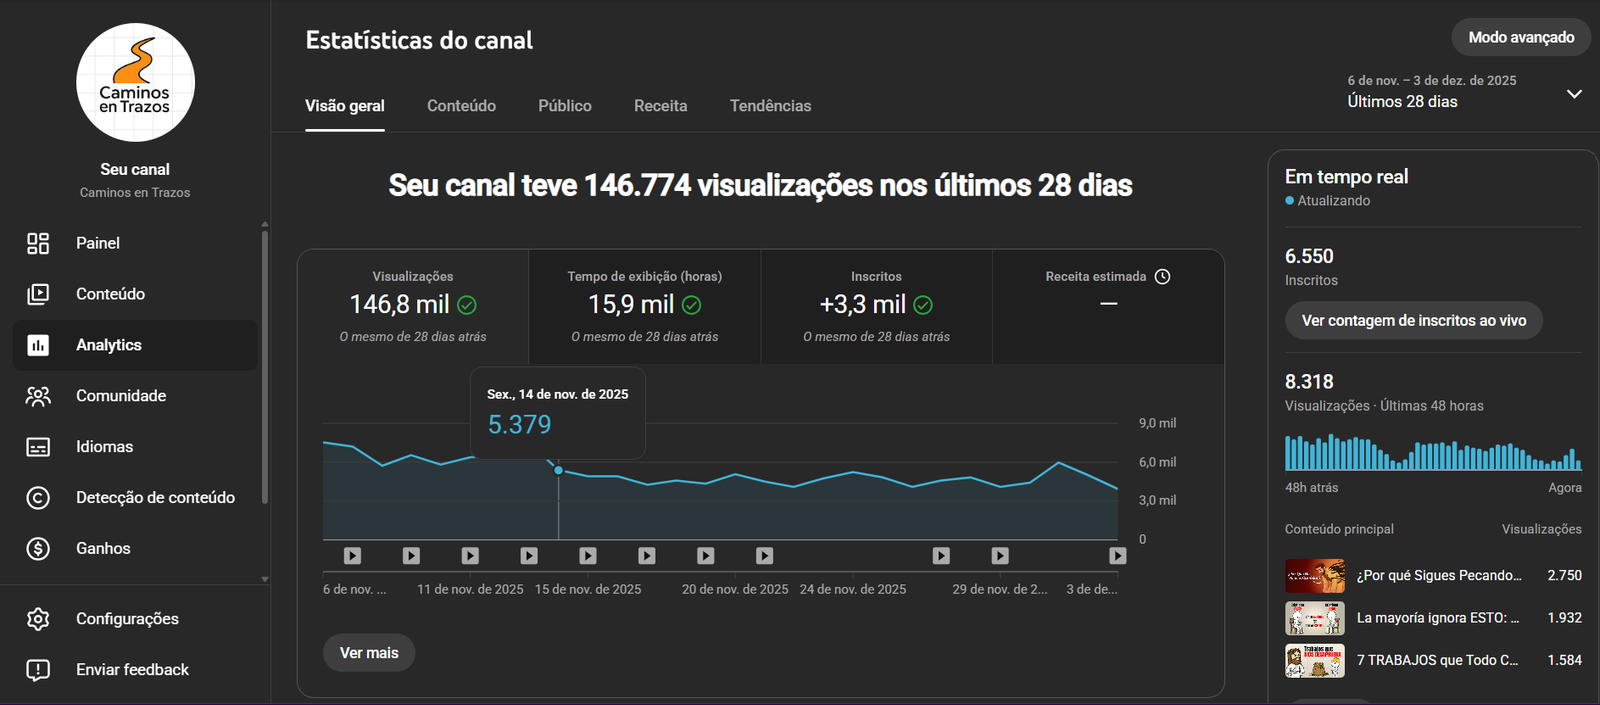Switch to the Público tab
Image resolution: width=1600 pixels, height=705 pixels.
[565, 106]
